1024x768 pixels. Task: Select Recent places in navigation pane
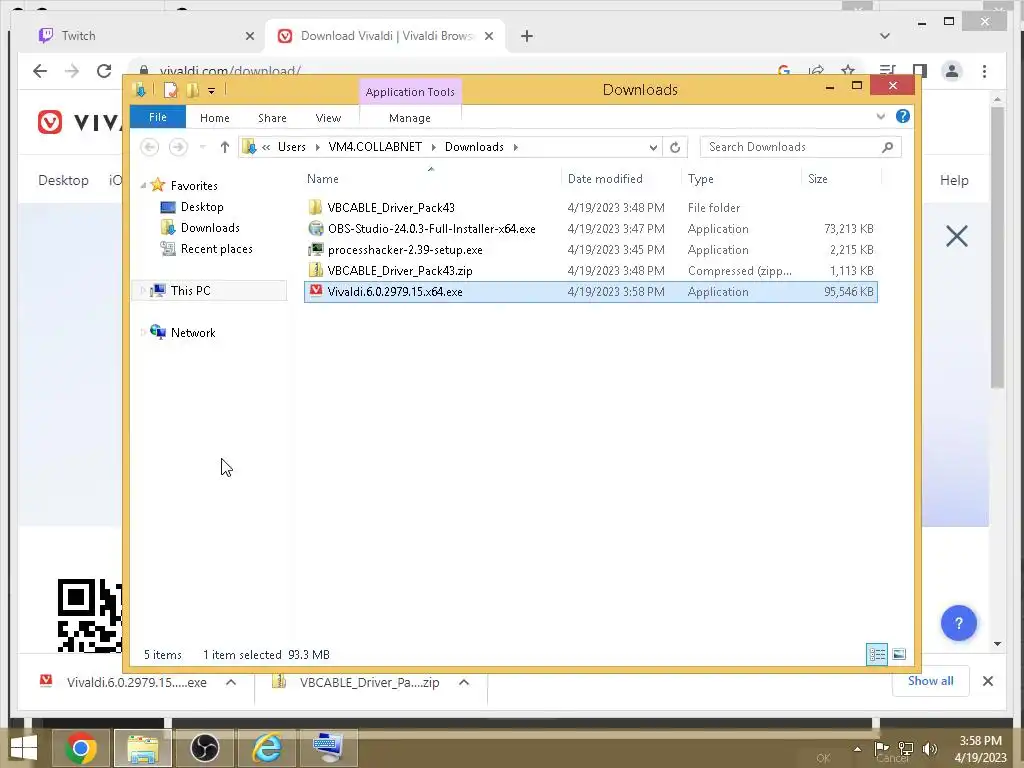(216, 249)
